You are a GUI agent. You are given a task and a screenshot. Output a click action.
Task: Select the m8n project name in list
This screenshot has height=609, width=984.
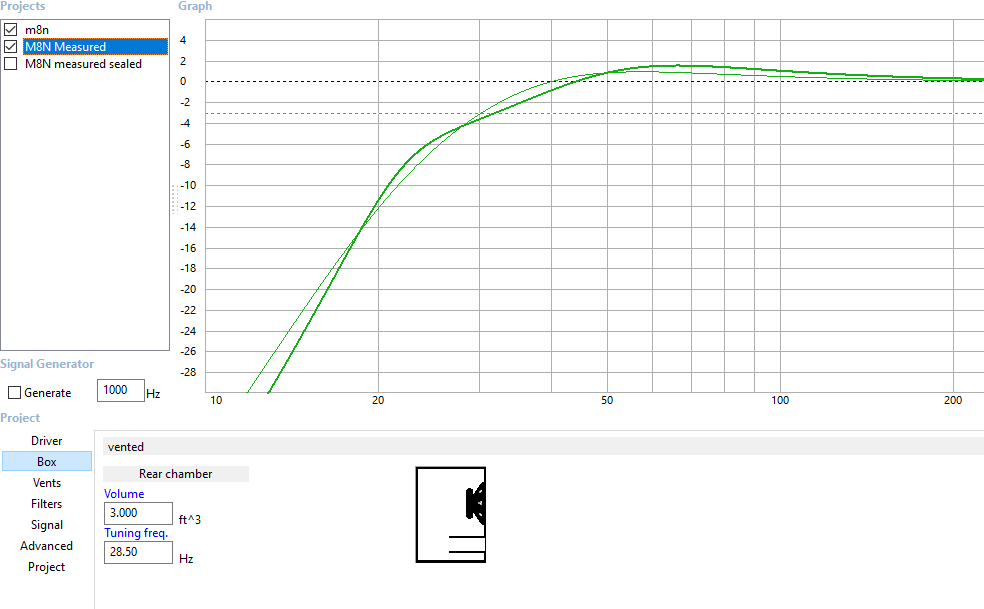(x=37, y=30)
